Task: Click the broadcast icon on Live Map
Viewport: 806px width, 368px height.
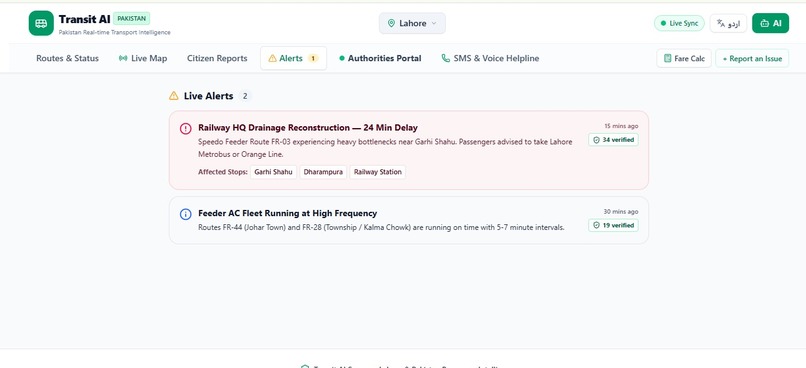Action: [123, 58]
